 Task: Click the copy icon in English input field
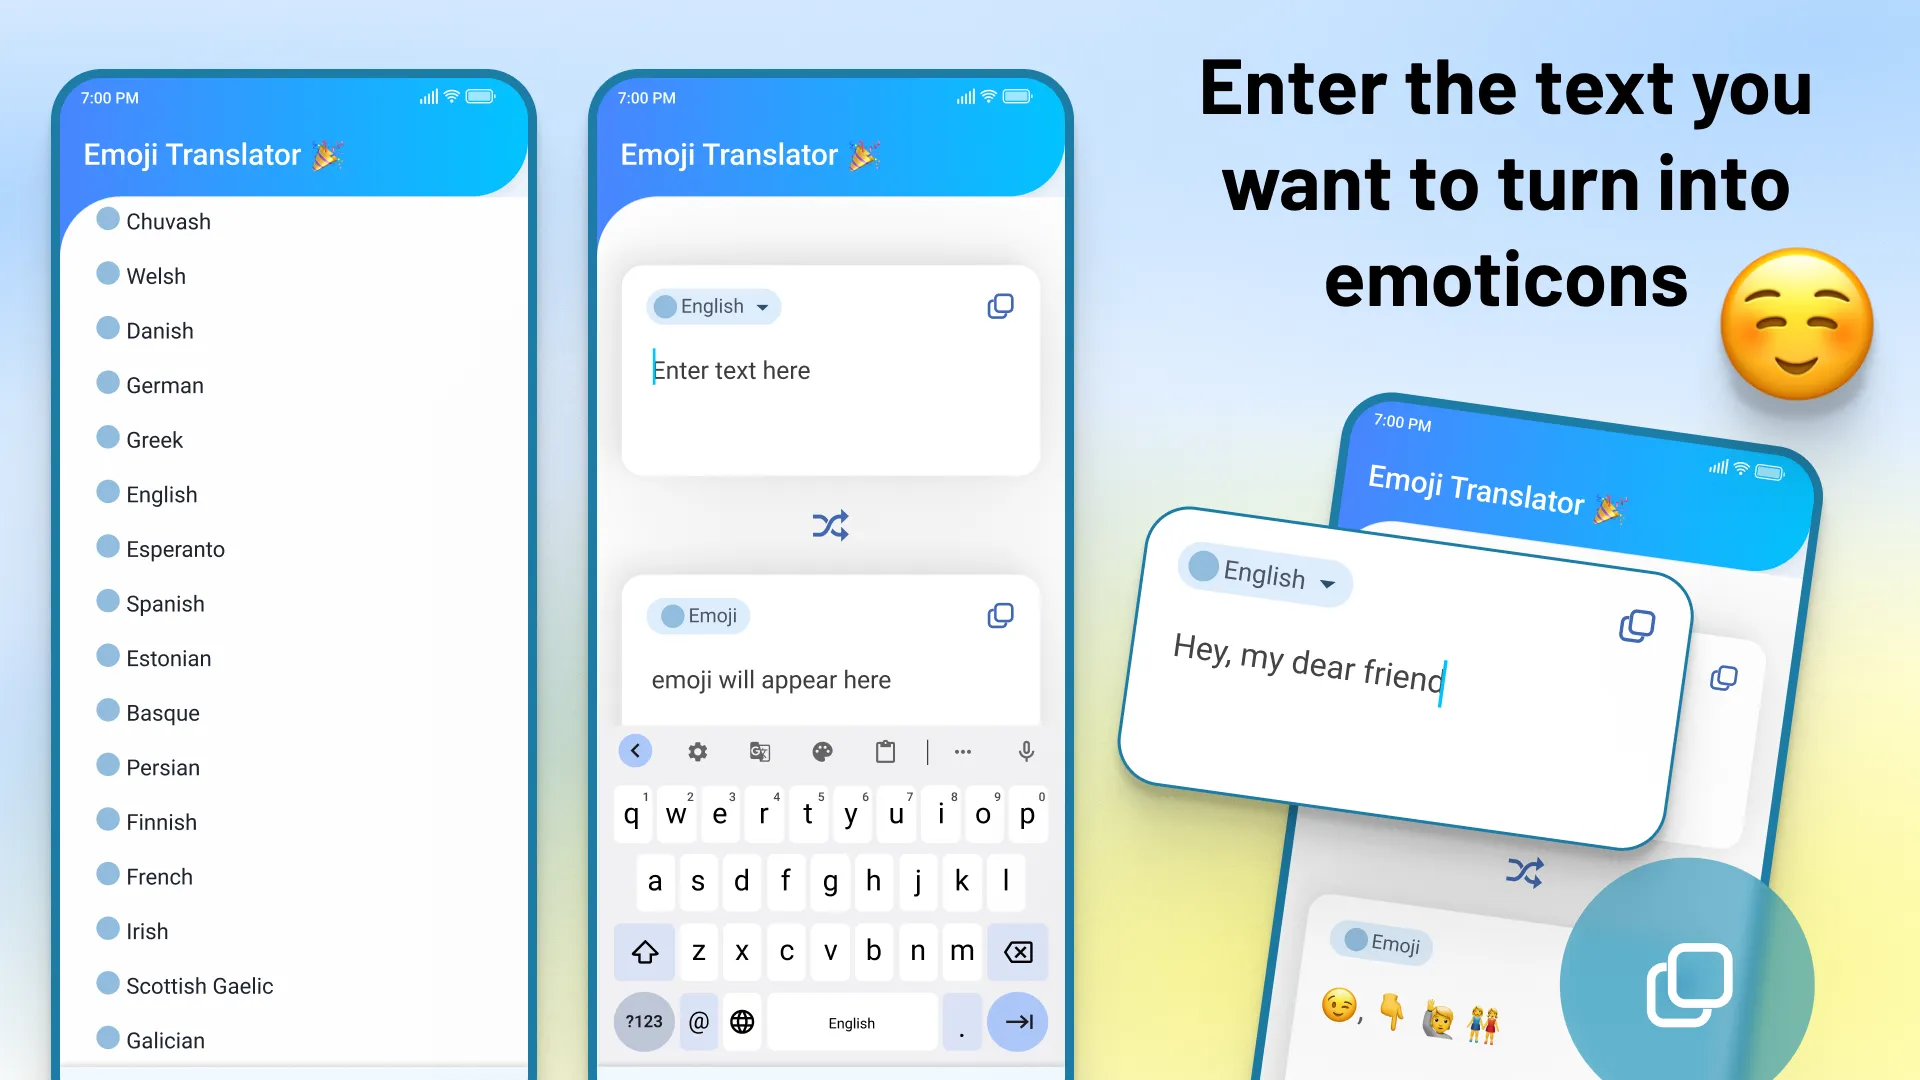pyautogui.click(x=1000, y=303)
